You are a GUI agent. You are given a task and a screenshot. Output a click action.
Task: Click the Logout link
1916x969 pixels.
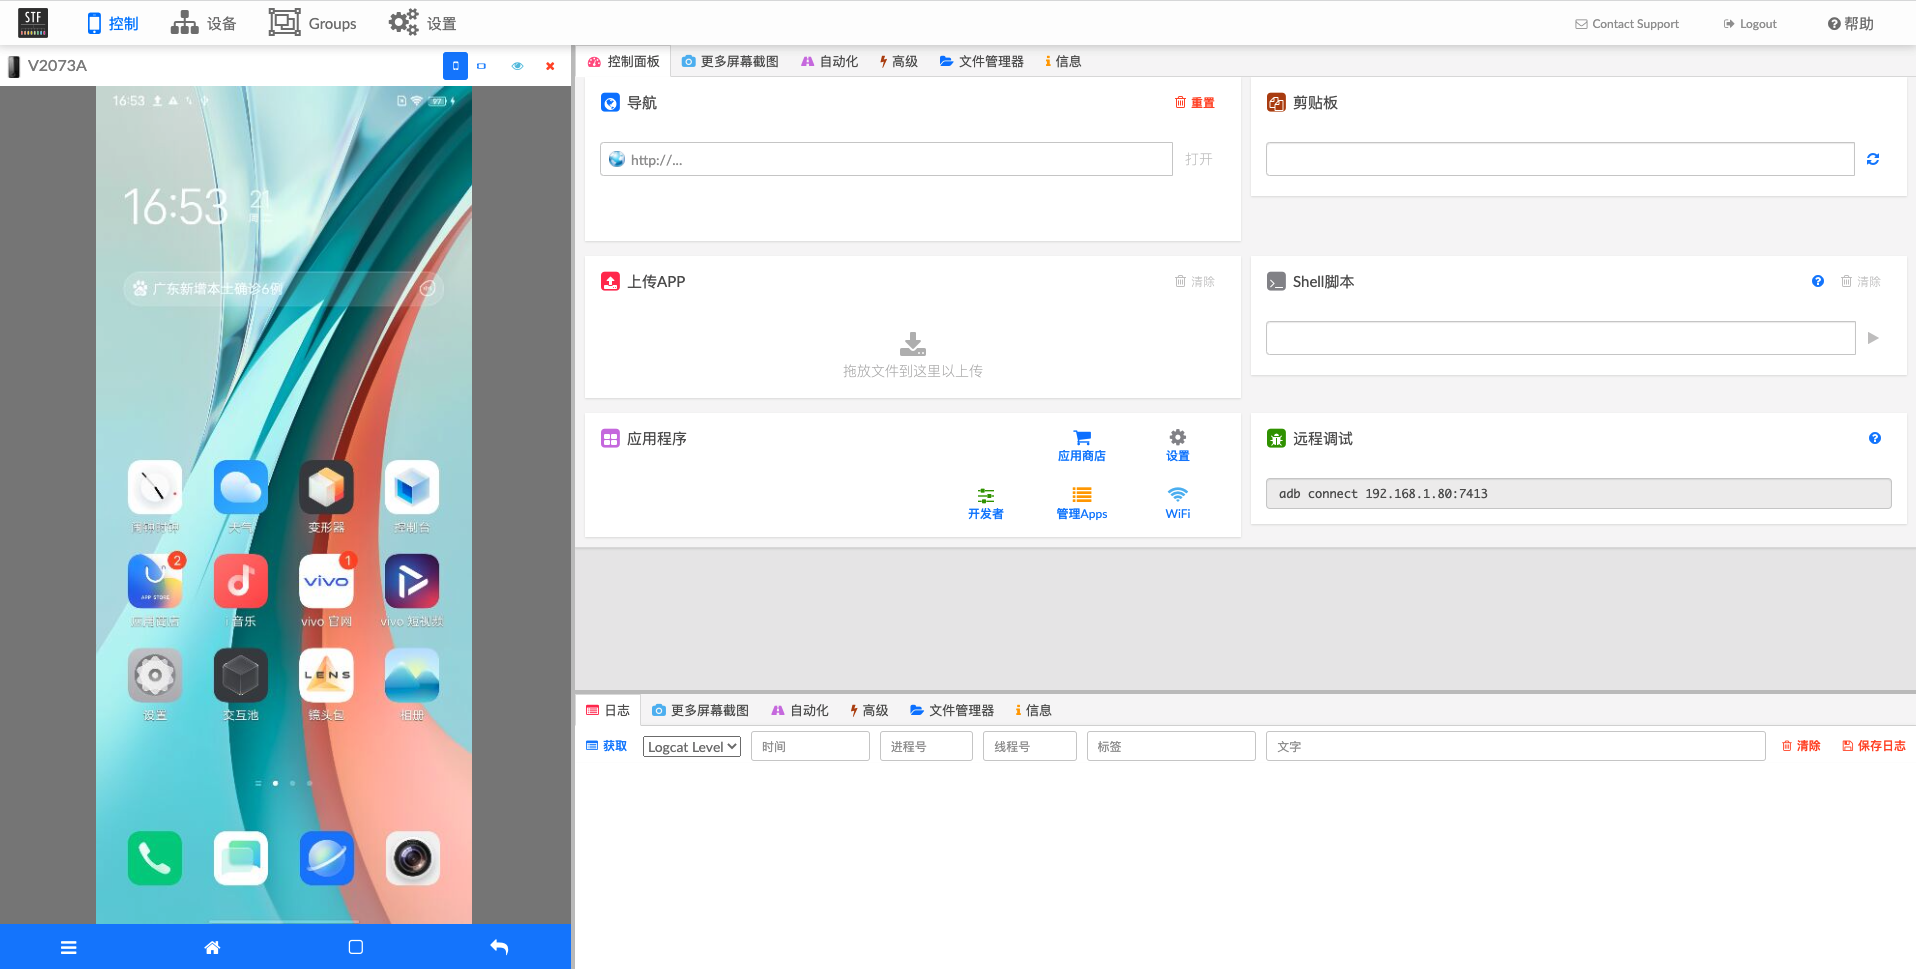point(1749,24)
